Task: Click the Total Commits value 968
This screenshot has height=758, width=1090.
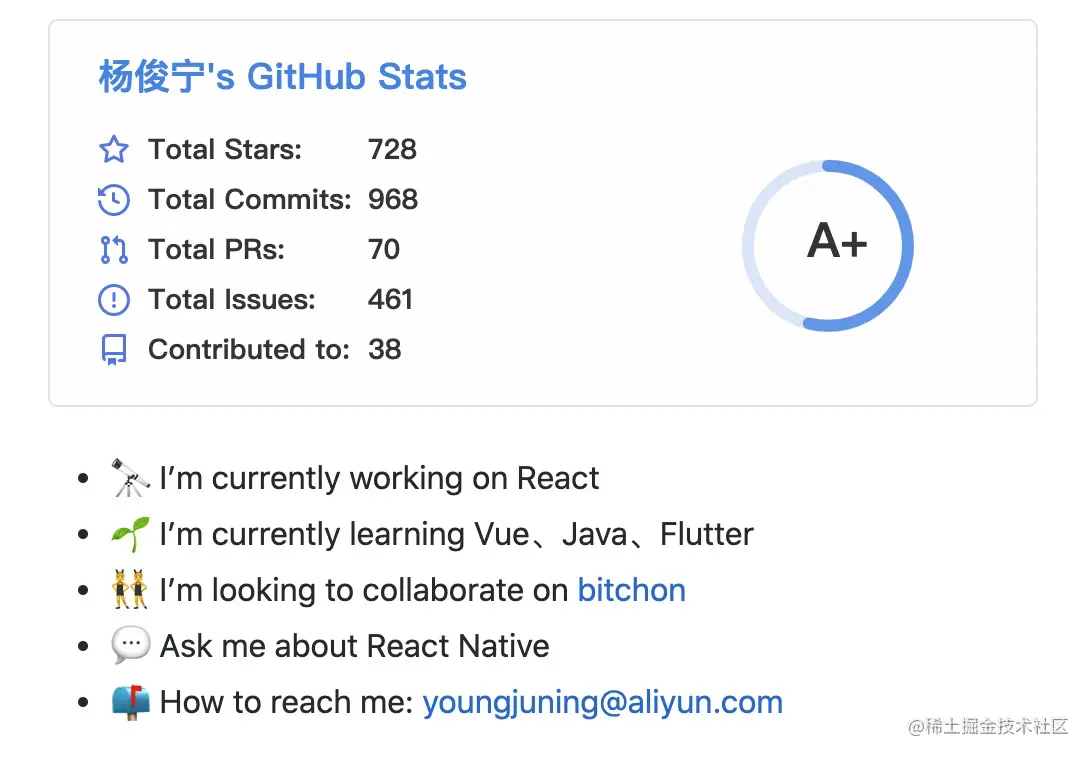Action: pyautogui.click(x=393, y=200)
